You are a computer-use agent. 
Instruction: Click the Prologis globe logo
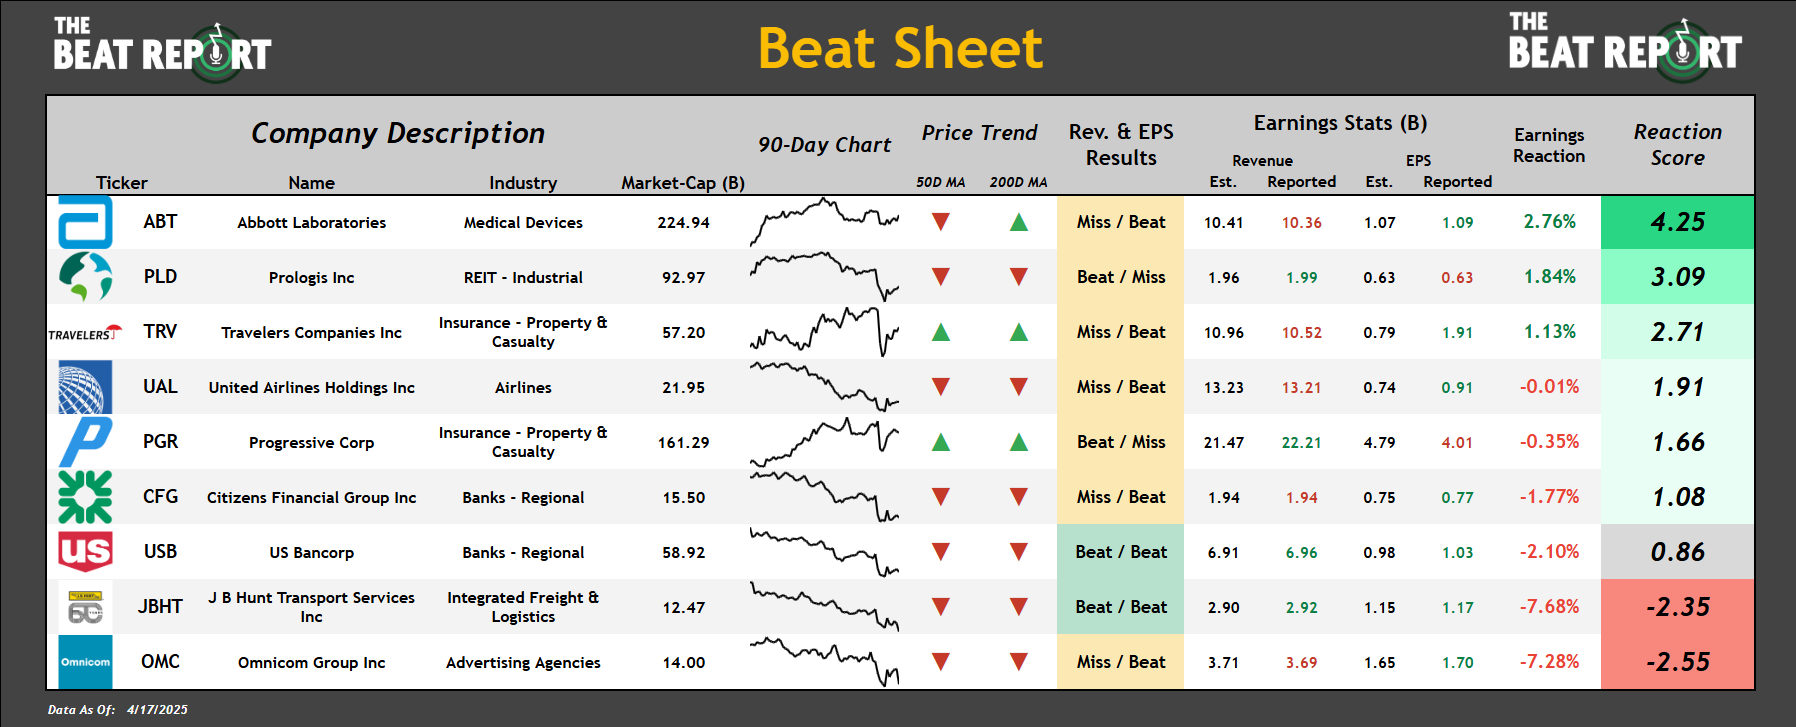point(85,277)
